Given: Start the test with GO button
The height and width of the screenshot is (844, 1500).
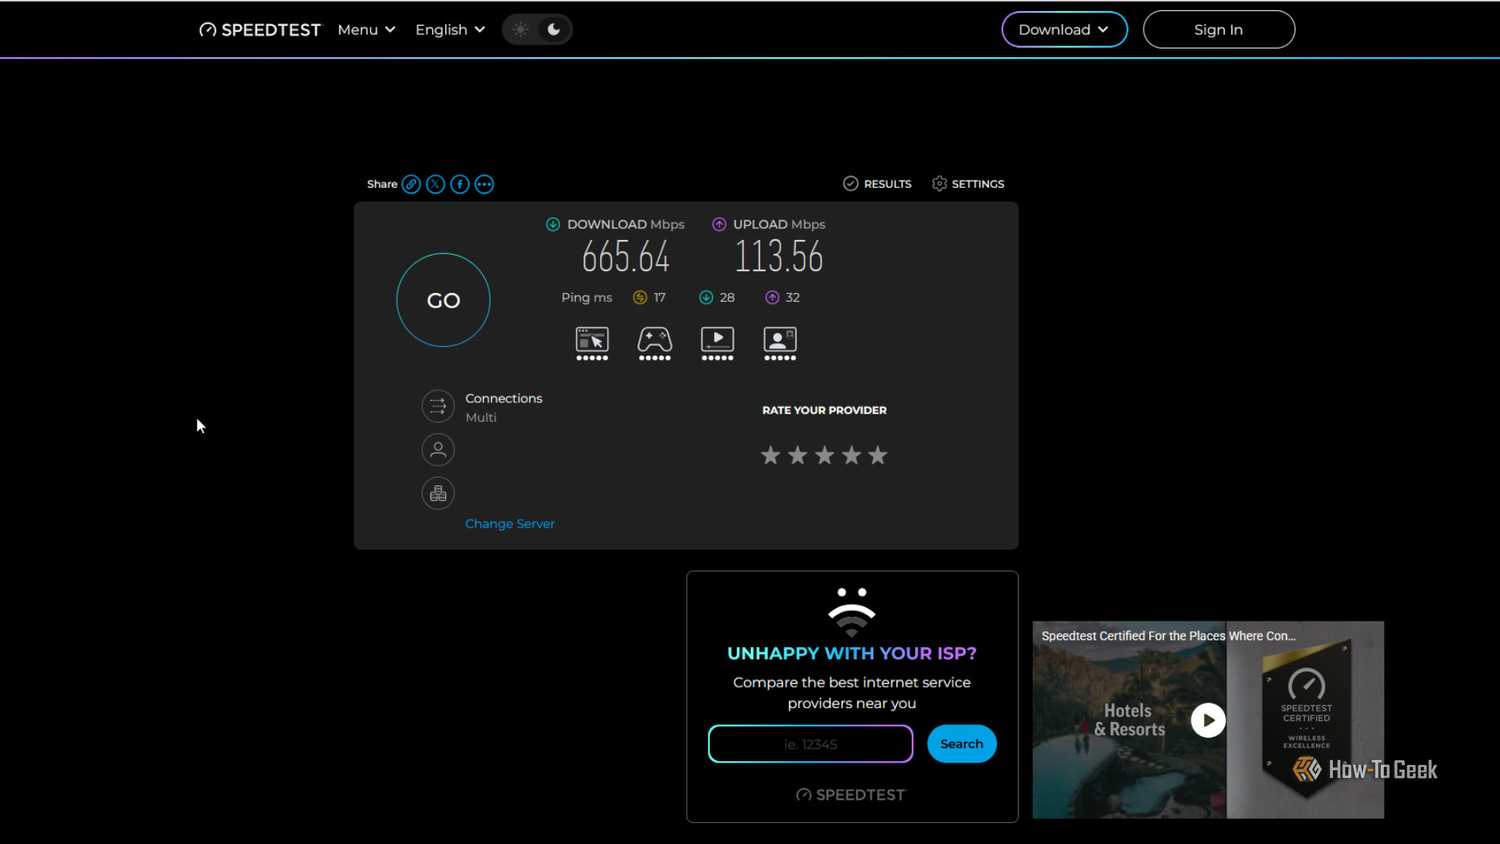Looking at the screenshot, I should click(x=443, y=300).
